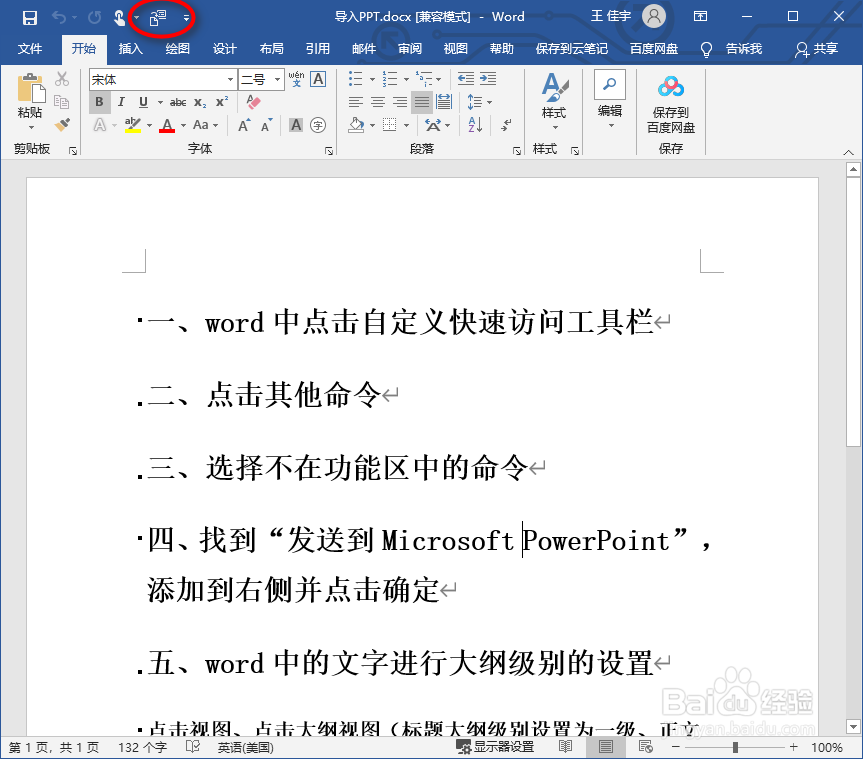Click the Tell Me search box
The width and height of the screenshot is (863, 759).
click(731, 49)
